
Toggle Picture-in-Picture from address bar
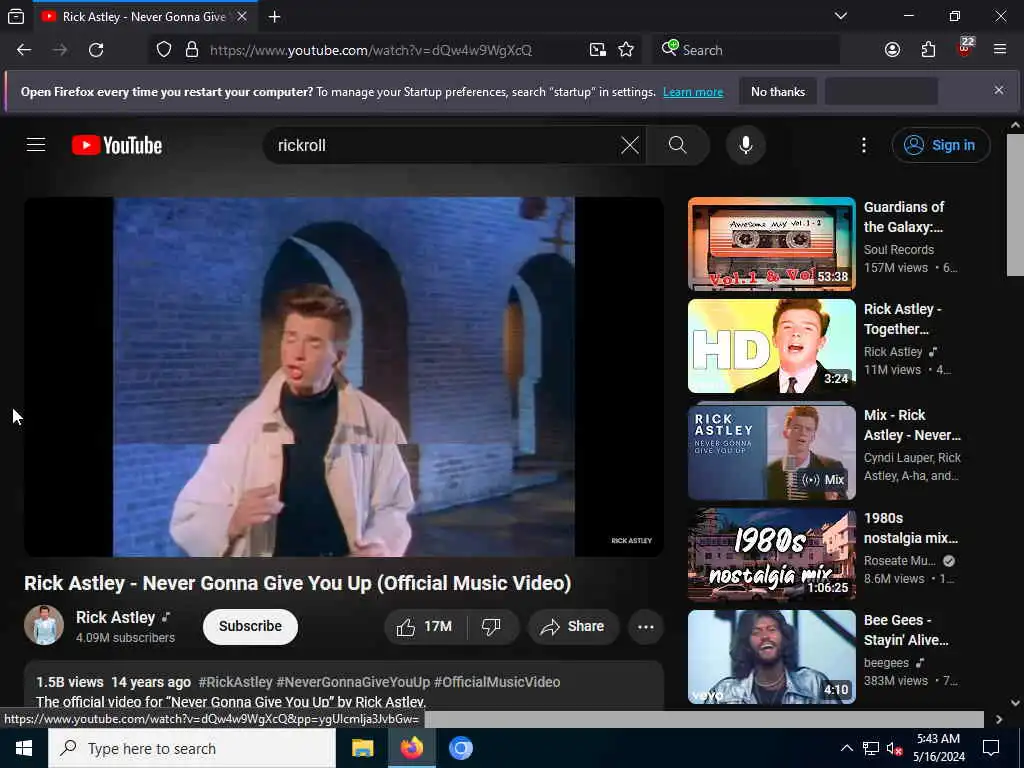598,50
